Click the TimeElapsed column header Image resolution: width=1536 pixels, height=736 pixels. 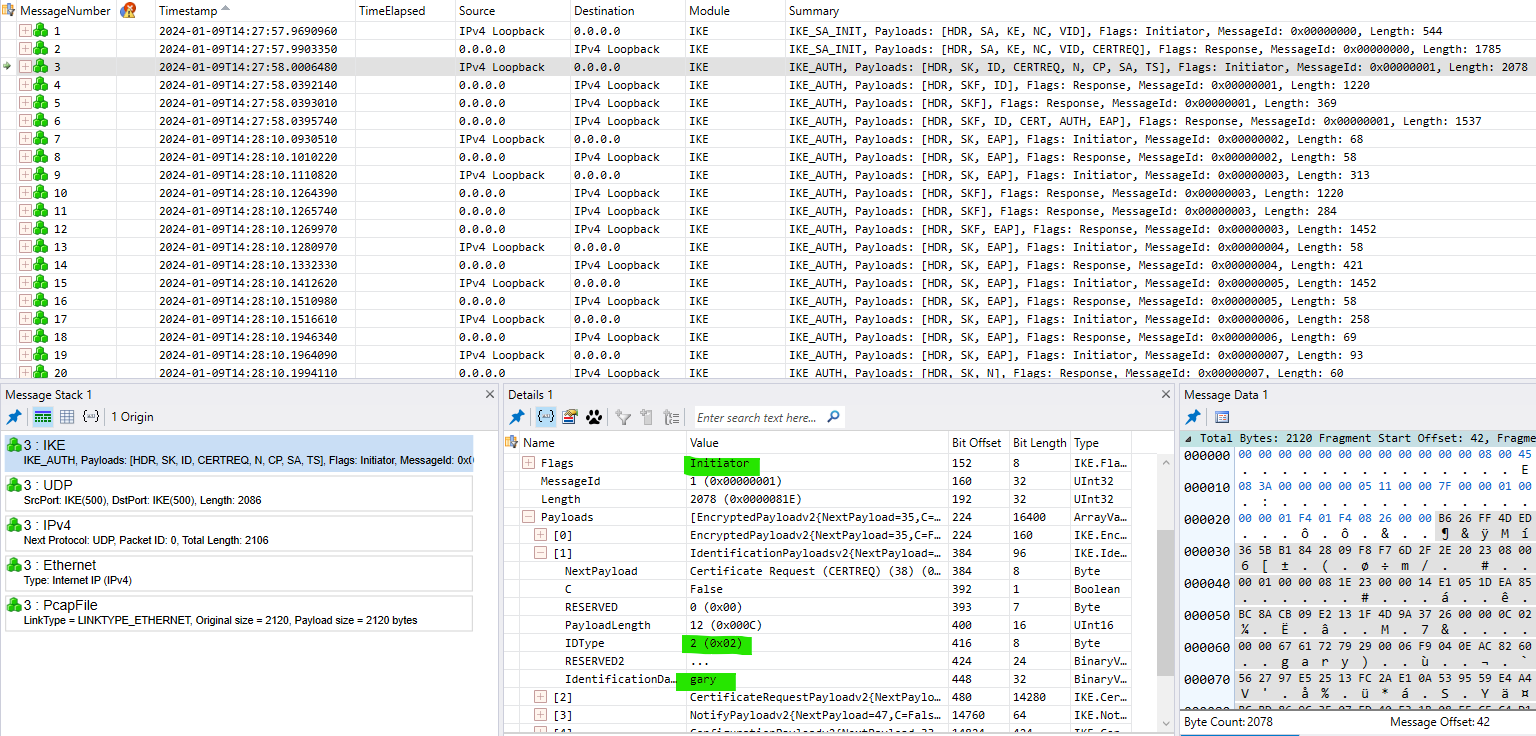click(x=404, y=10)
